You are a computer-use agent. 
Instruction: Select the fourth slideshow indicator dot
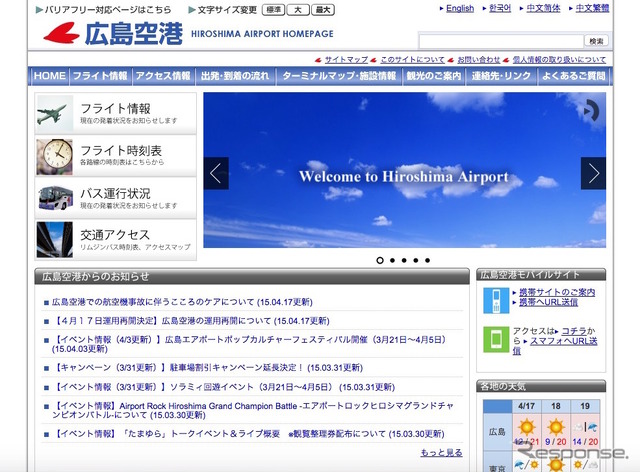pos(416,260)
